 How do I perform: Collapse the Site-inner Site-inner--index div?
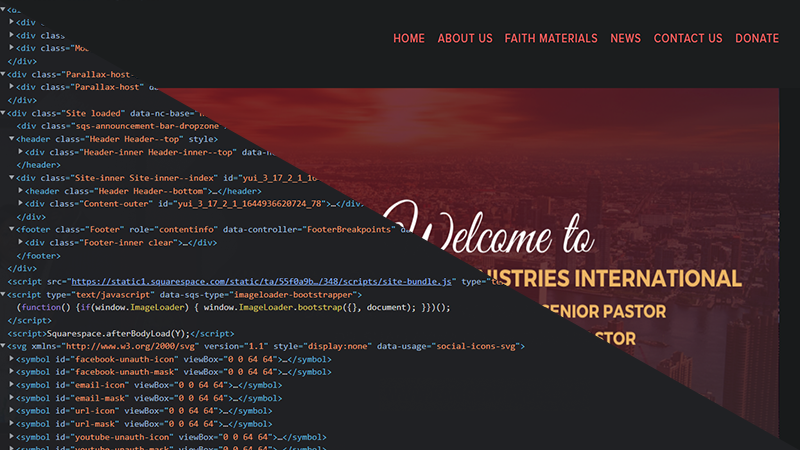[x=12, y=177]
